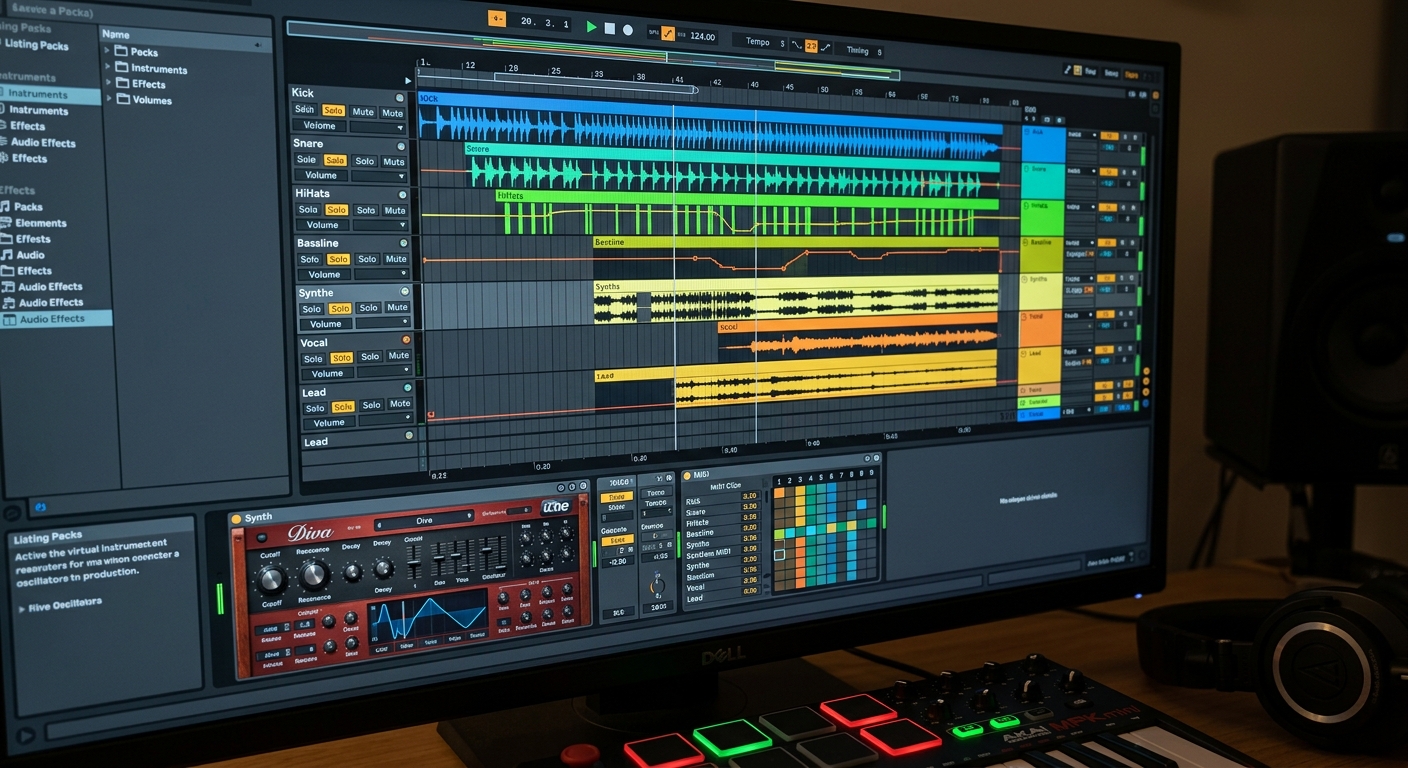This screenshot has height=768, width=1408.
Task: Select the green HiHats clip in arrangement
Action: coord(747,212)
